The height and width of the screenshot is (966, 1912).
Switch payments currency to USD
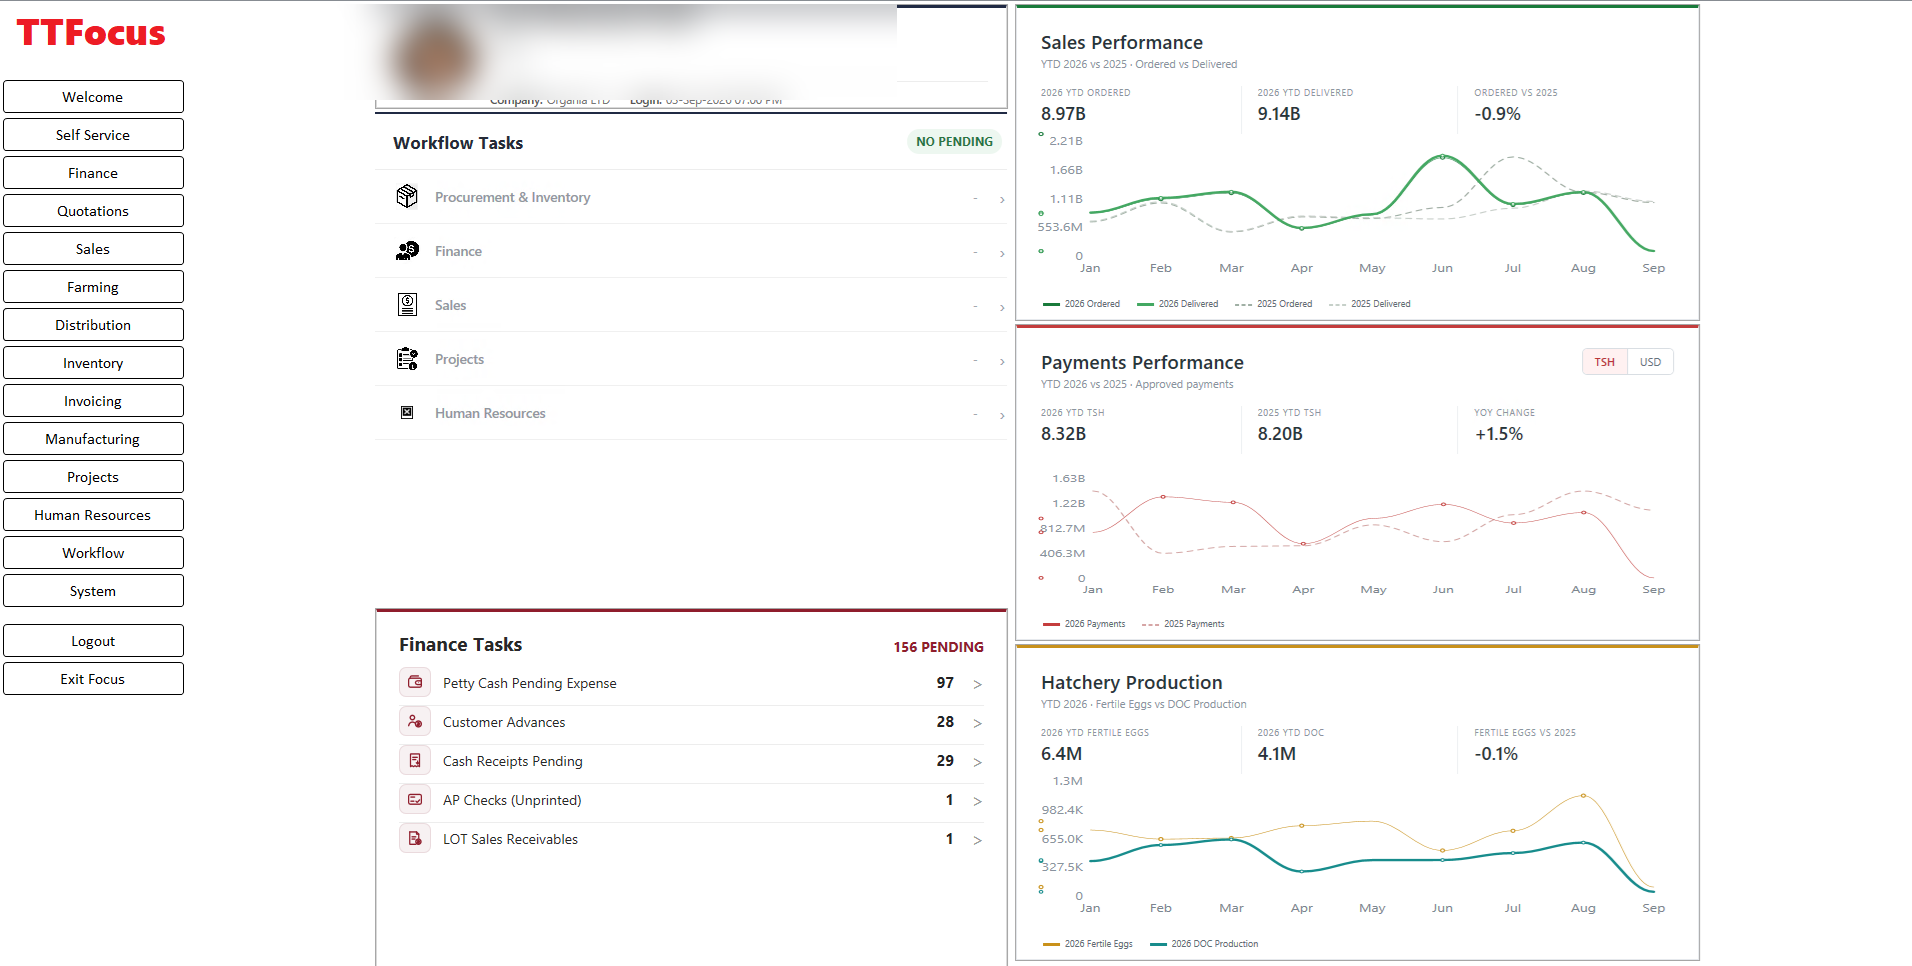click(x=1650, y=362)
